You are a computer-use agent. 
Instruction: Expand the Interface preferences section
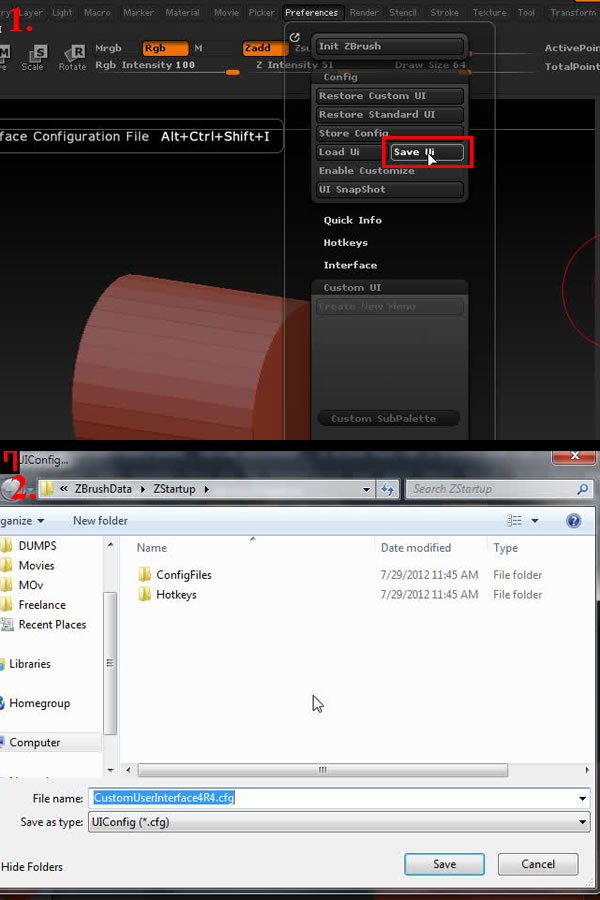pos(350,265)
